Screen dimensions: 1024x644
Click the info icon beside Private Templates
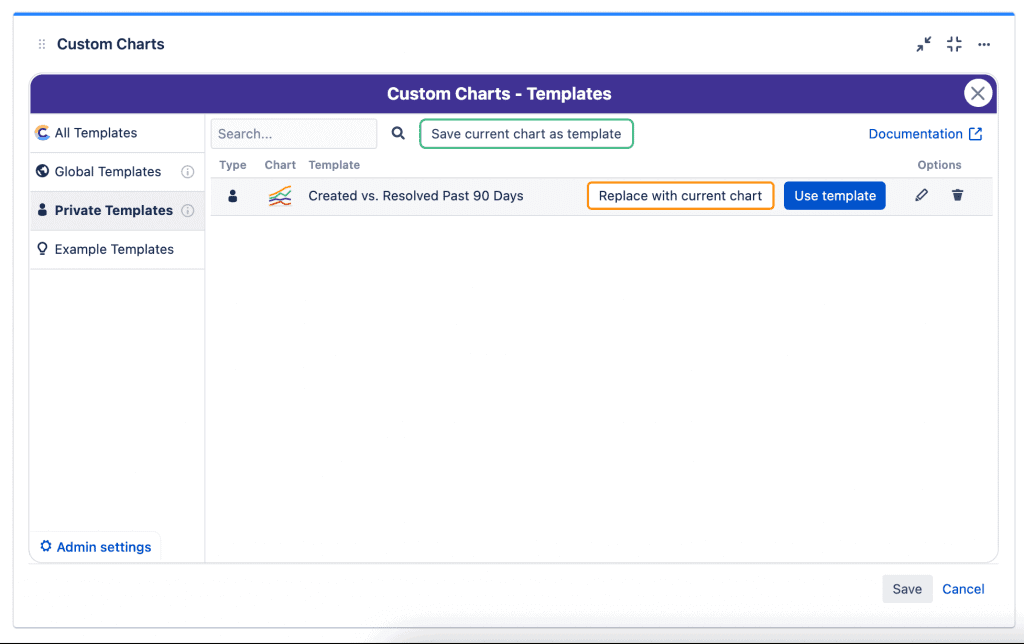coord(187,211)
